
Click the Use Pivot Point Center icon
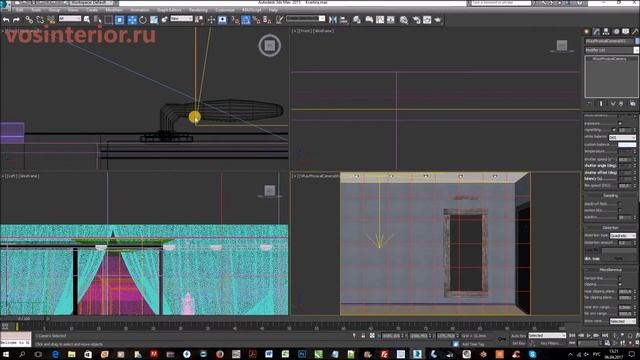tap(200, 20)
